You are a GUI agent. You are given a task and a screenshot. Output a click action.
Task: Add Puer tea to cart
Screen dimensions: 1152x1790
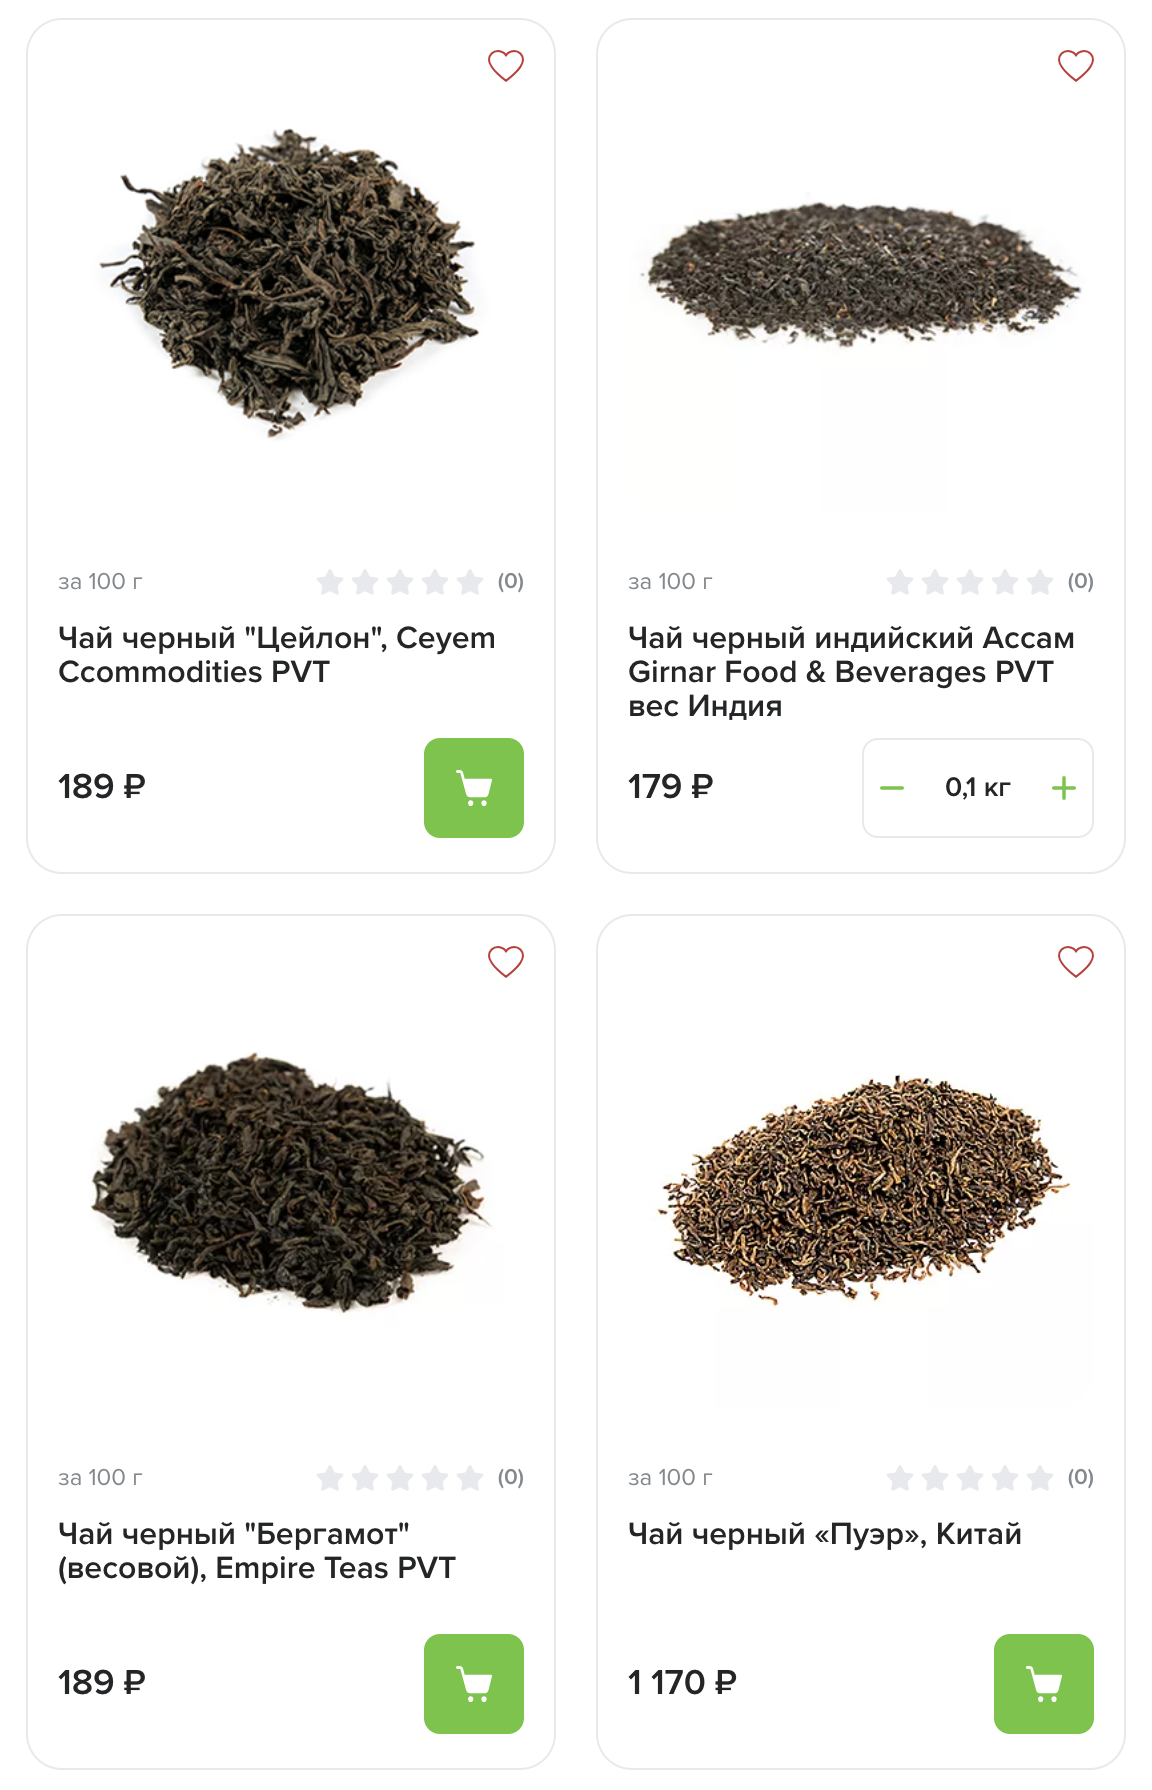coord(1044,1684)
